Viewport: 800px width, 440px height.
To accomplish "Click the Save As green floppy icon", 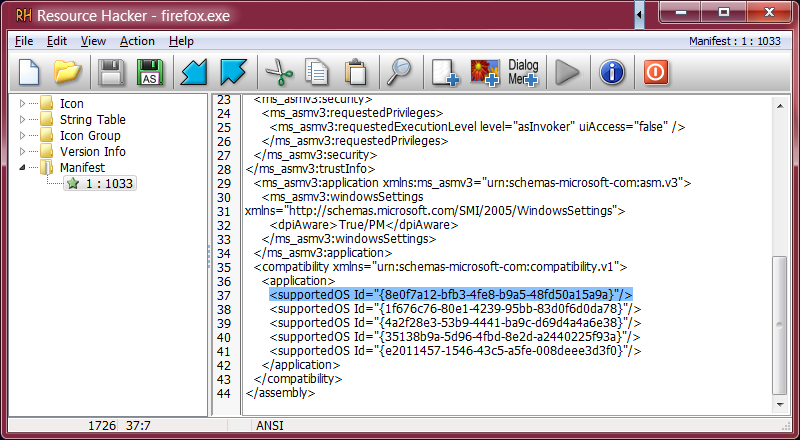I will (x=150, y=71).
